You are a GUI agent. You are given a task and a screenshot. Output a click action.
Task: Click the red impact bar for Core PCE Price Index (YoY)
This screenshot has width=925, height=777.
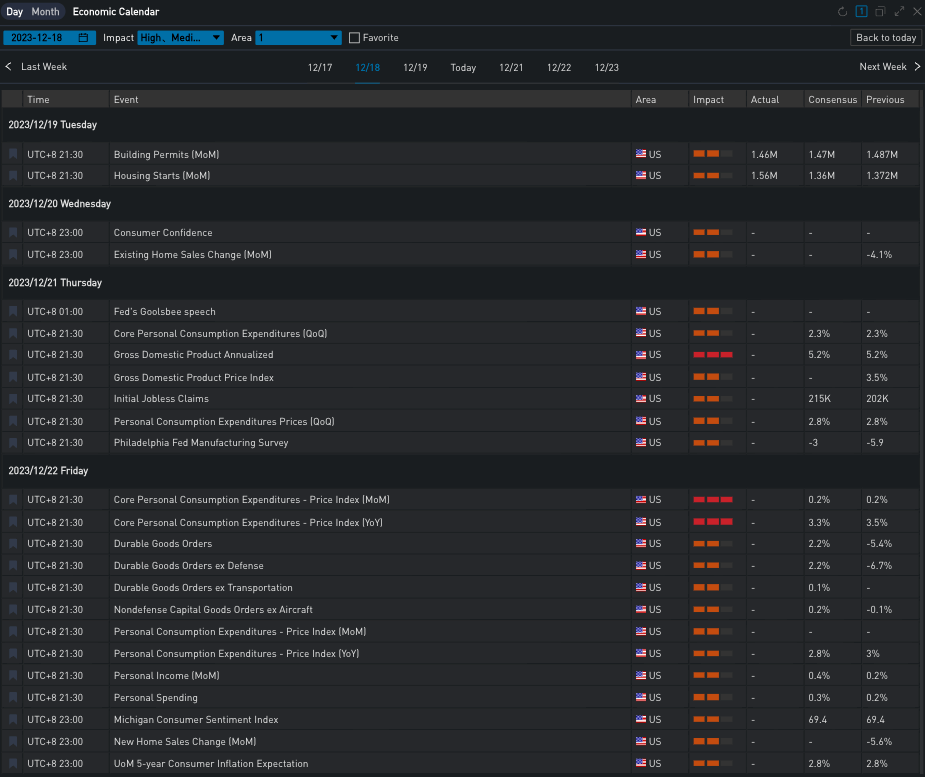pos(712,522)
